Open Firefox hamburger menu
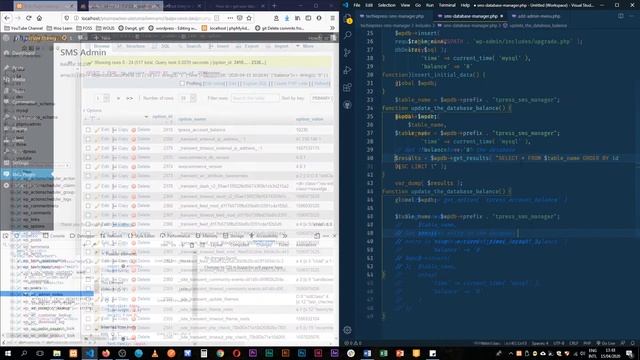 [333, 18]
